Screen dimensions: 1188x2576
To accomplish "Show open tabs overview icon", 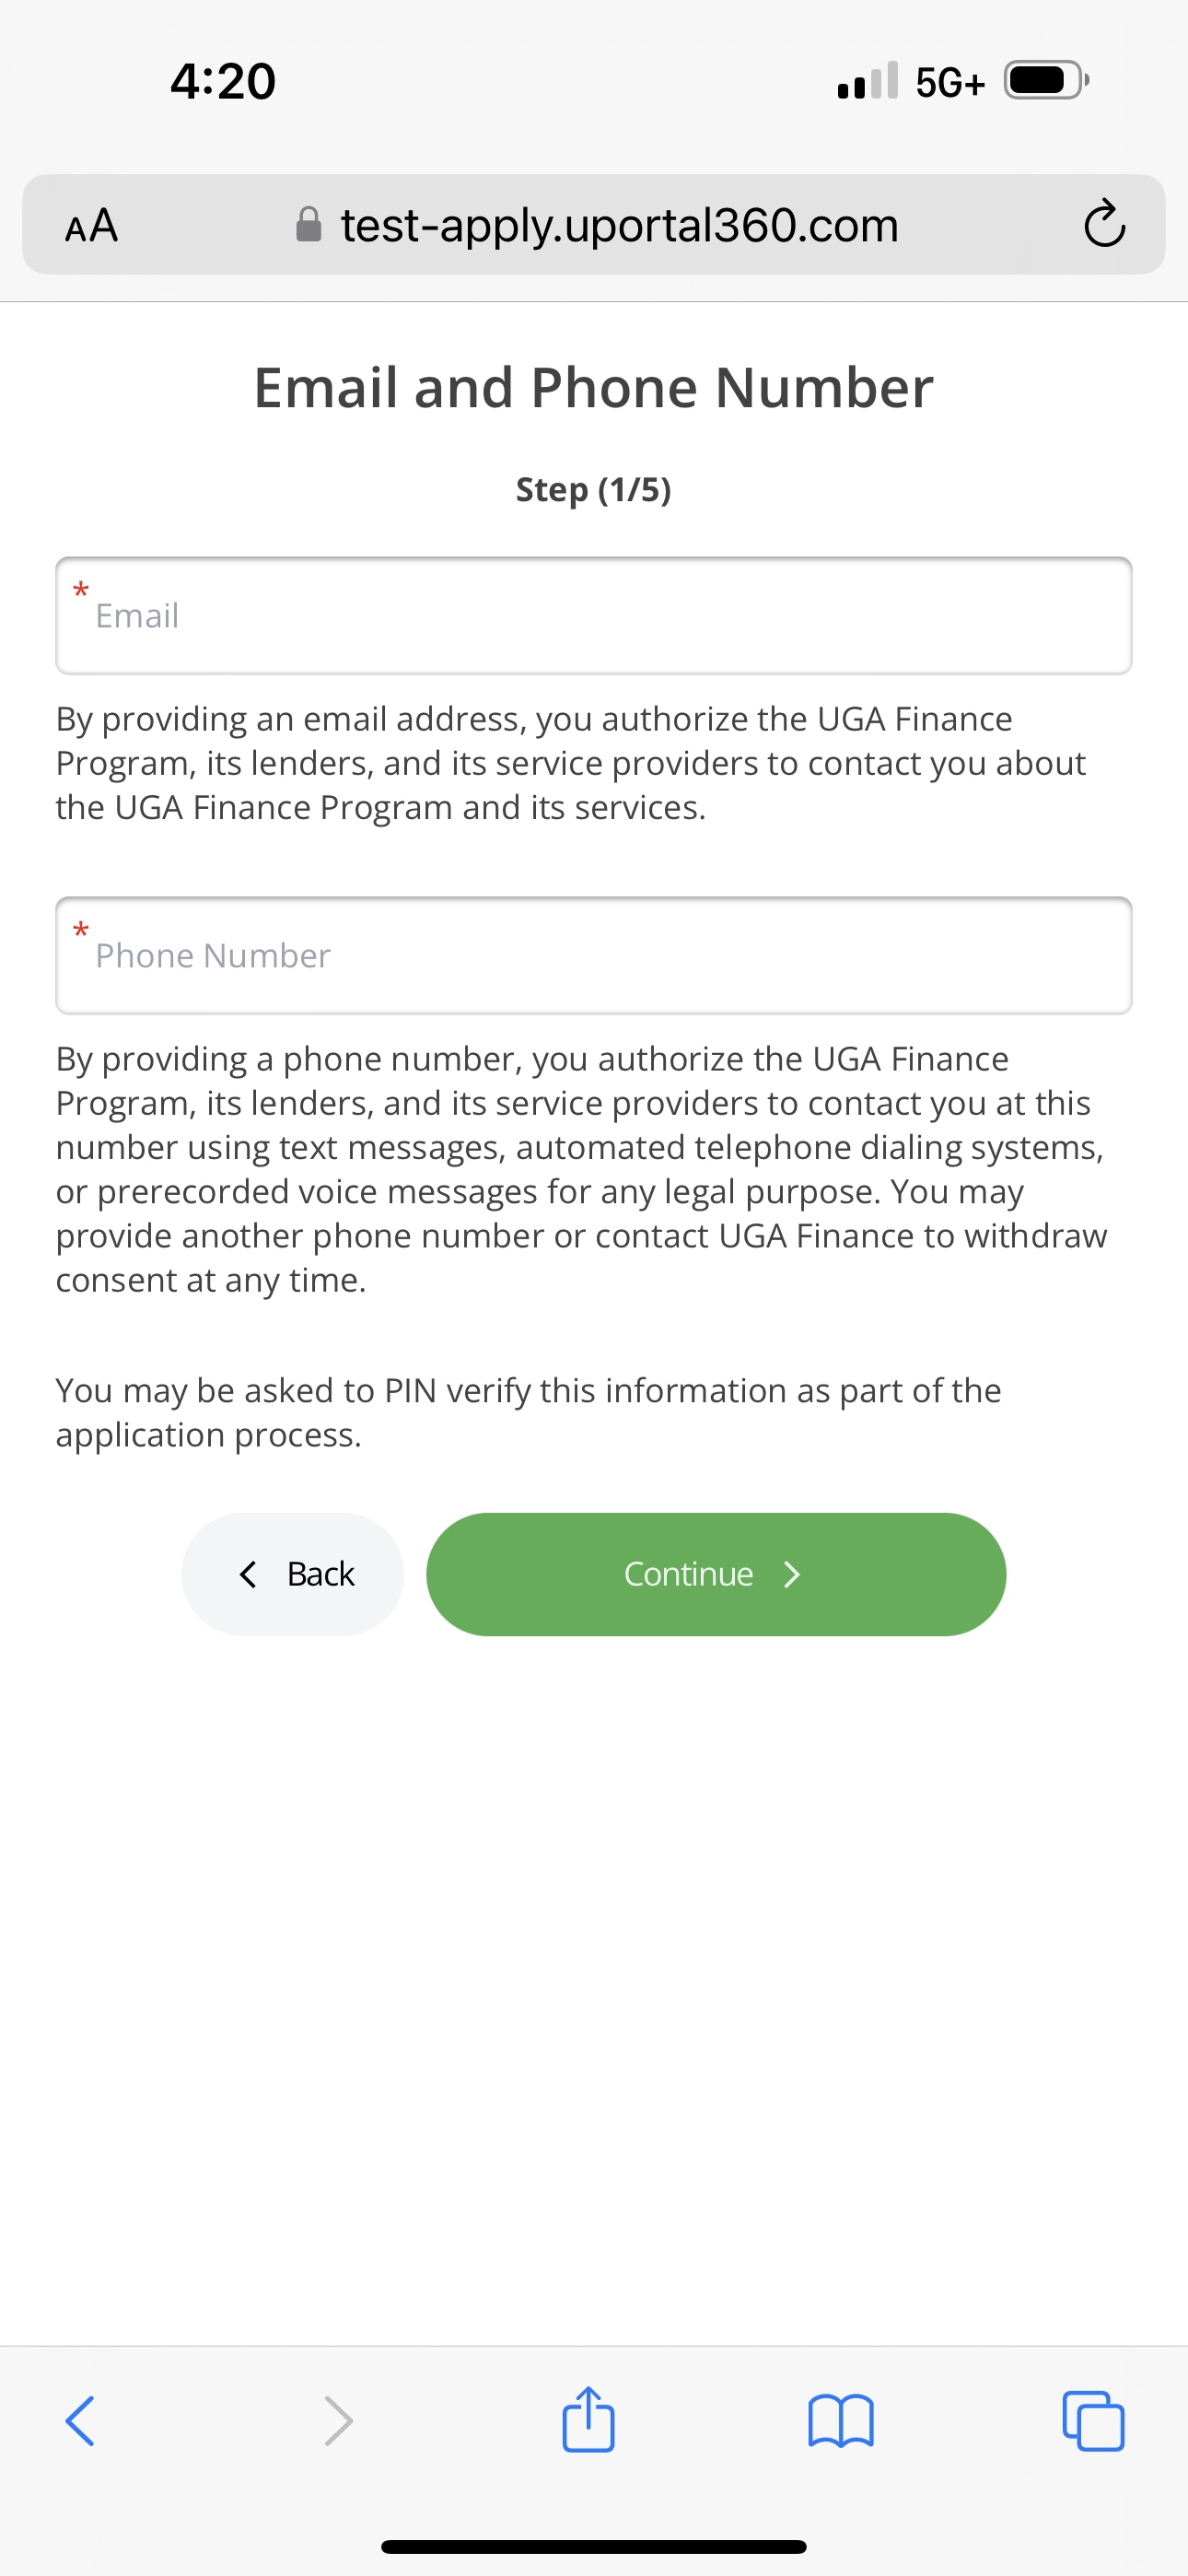I will [x=1093, y=2421].
